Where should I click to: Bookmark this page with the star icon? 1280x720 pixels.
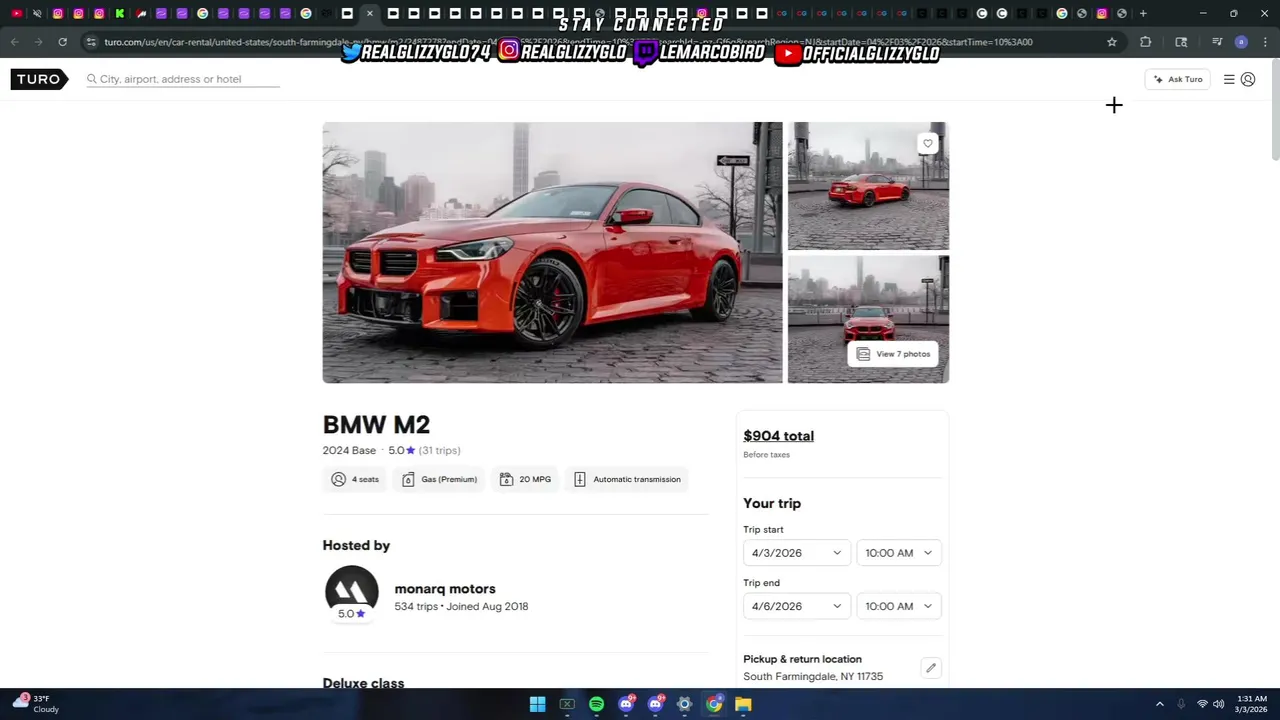click(1111, 42)
